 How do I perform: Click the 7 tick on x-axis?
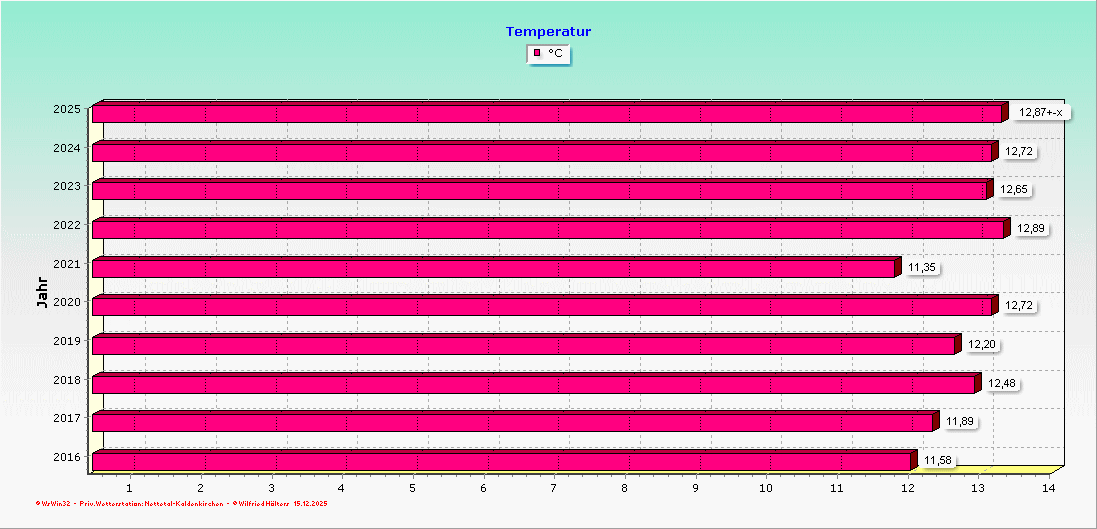pyautogui.click(x=554, y=487)
